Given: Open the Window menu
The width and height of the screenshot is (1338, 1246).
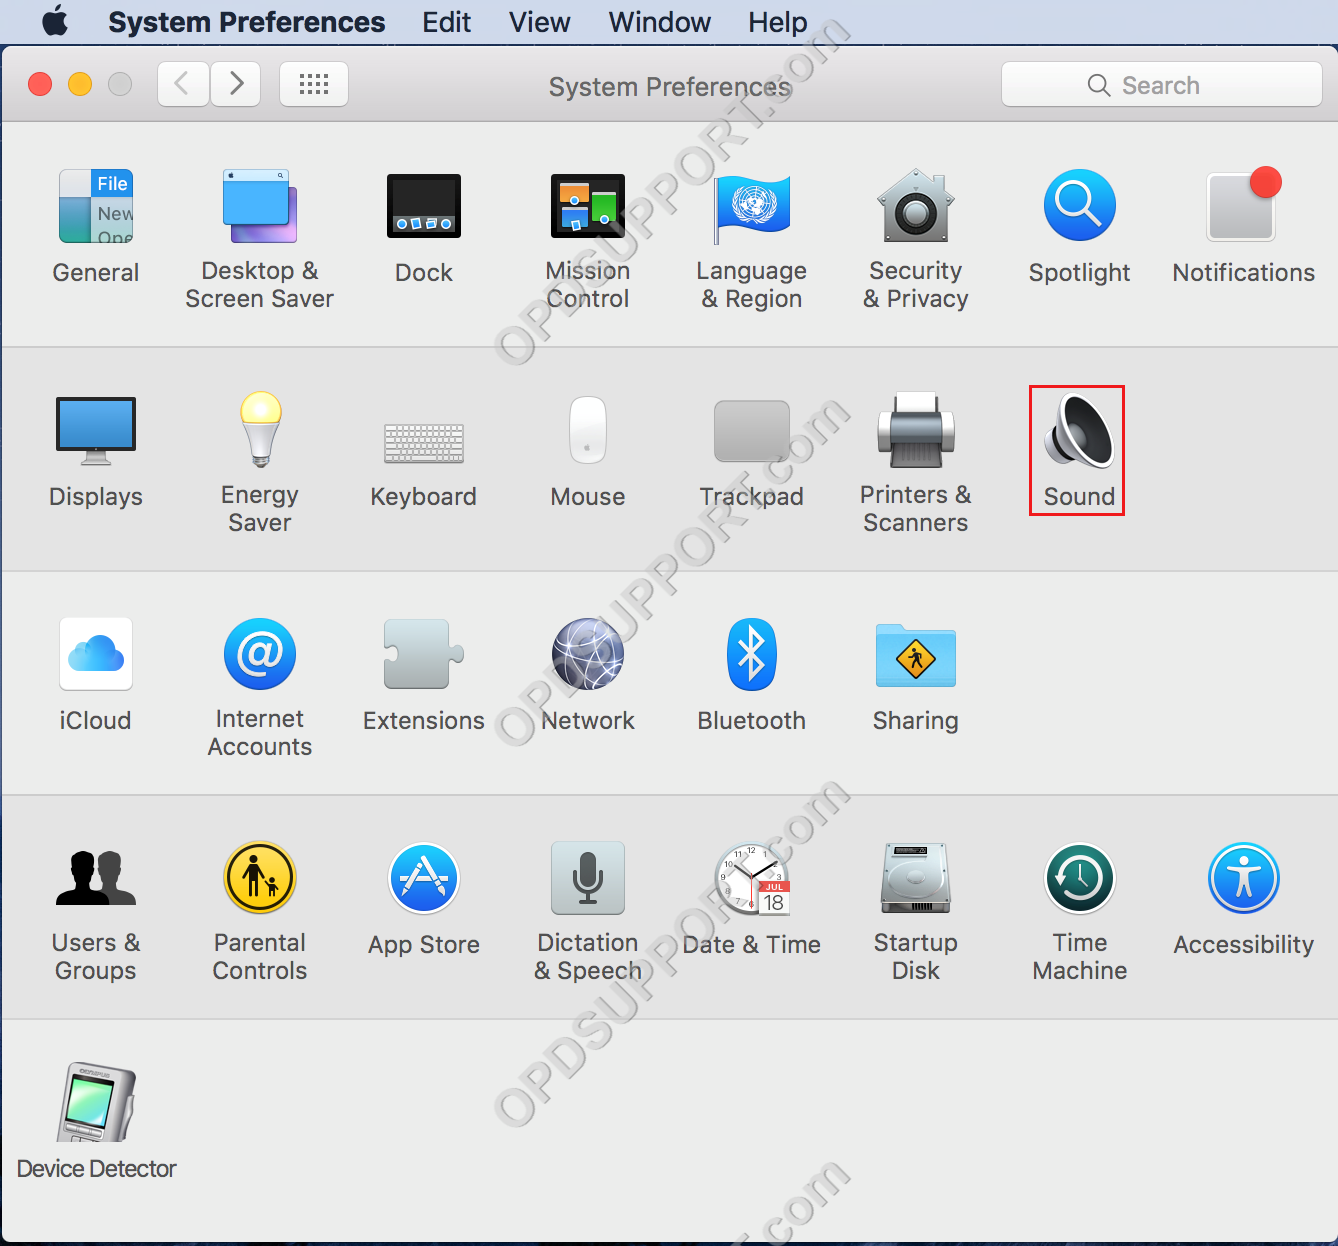Looking at the screenshot, I should tap(660, 22).
